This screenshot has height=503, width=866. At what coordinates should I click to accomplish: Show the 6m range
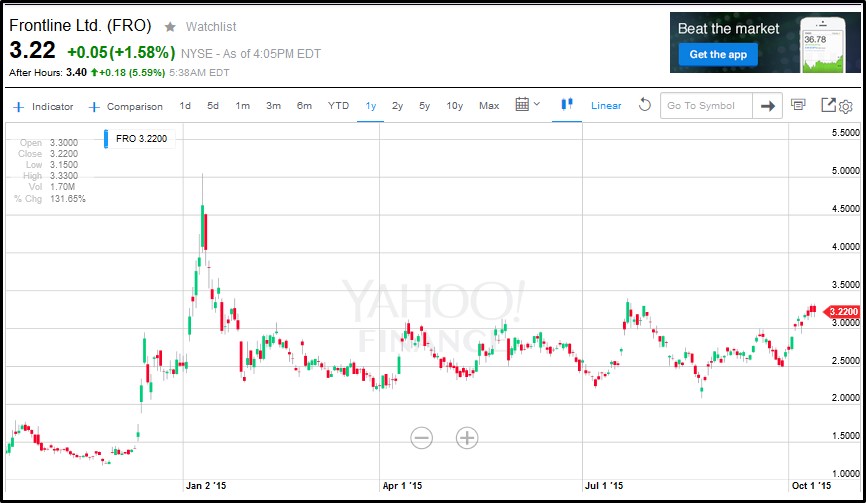[304, 105]
